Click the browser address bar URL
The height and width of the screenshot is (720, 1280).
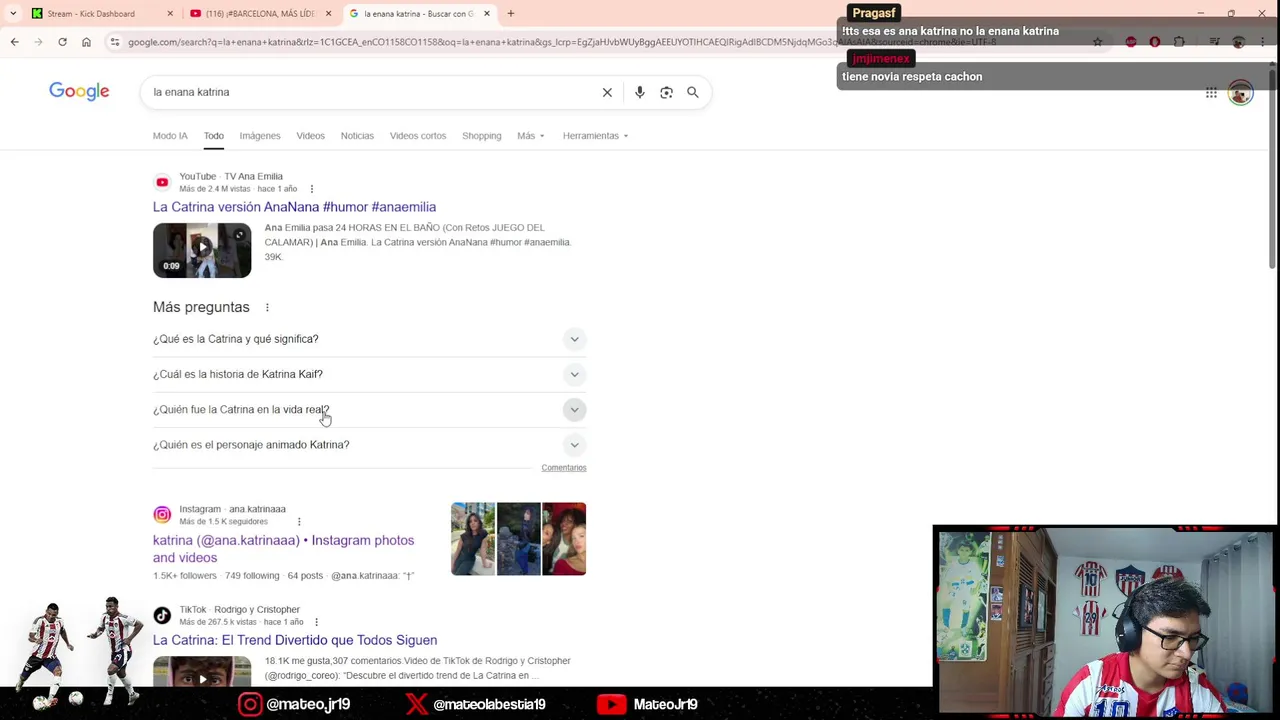pos(560,42)
